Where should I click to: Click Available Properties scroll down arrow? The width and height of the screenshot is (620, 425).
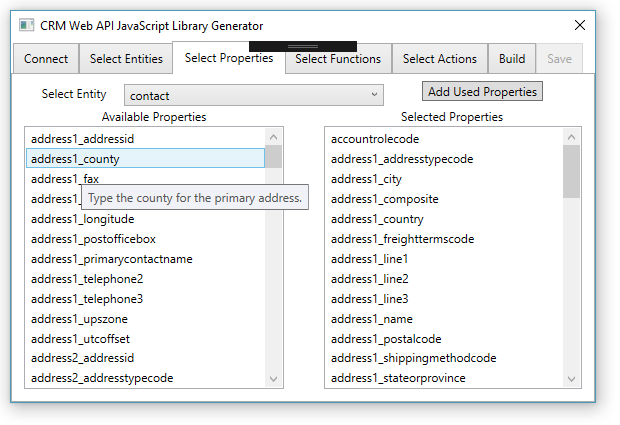click(273, 379)
